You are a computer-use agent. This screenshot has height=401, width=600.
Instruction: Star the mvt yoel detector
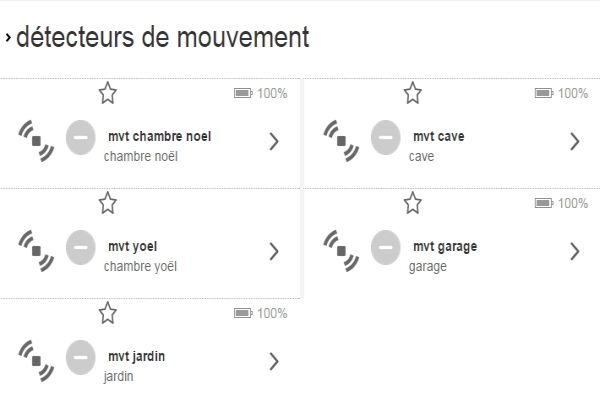(108, 204)
